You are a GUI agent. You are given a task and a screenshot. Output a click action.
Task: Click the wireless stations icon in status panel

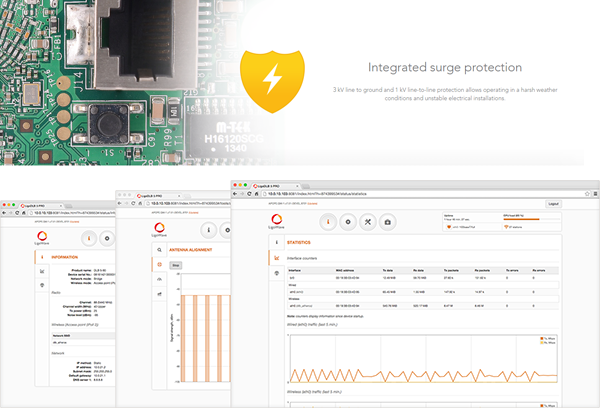506,227
